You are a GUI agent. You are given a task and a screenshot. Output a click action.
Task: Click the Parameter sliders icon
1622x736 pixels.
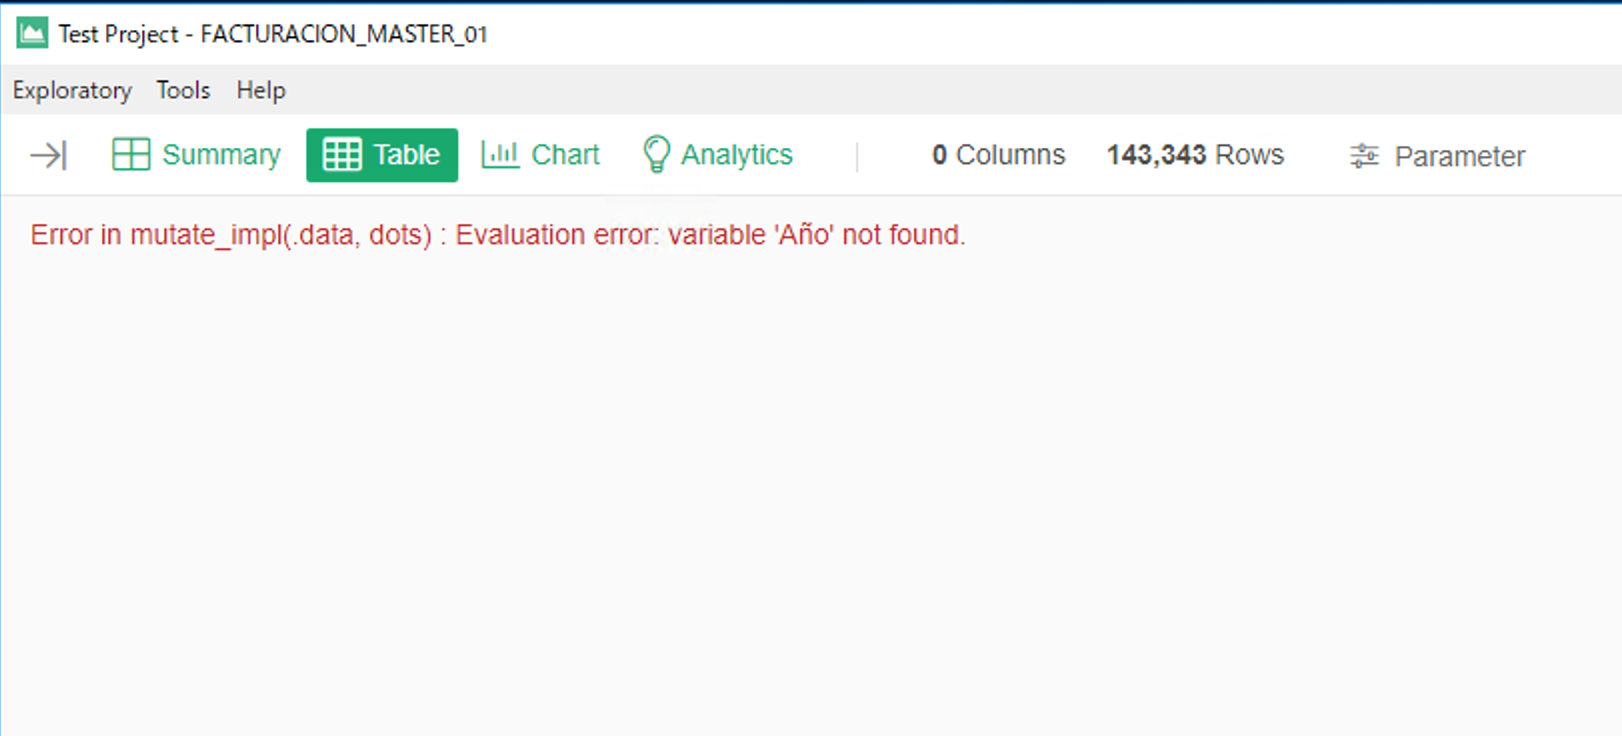pos(1364,156)
